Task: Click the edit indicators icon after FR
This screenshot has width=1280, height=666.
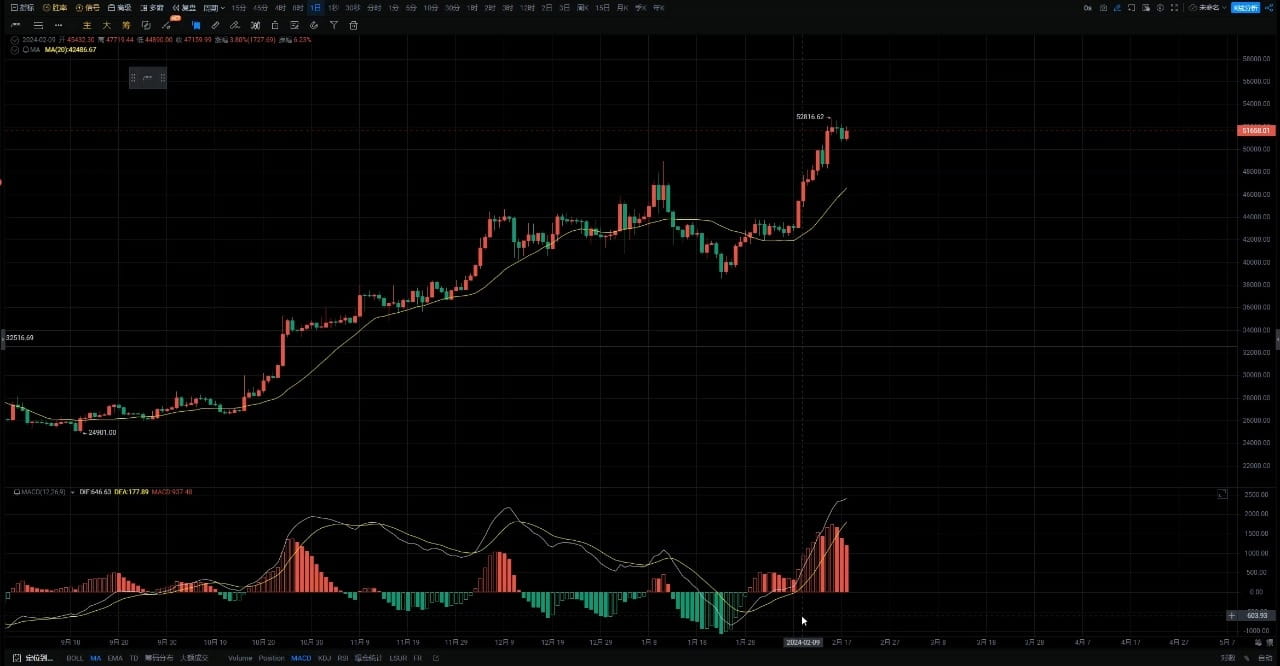Action: coord(435,658)
